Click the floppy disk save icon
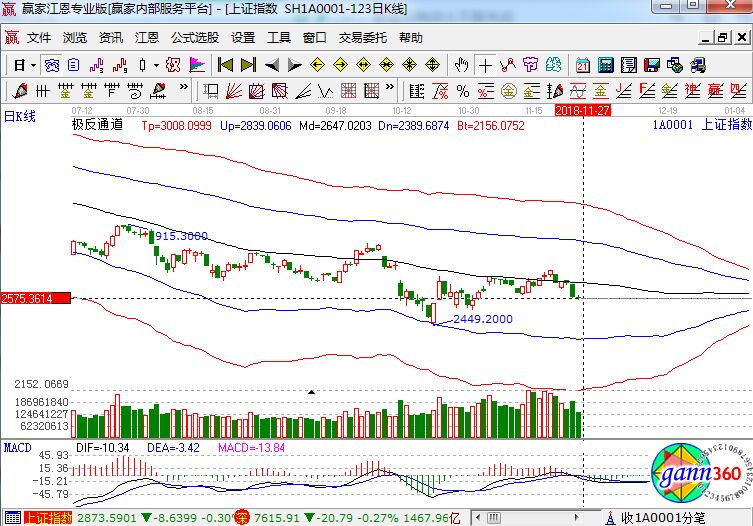The image size is (753, 526). pyautogui.click(x=652, y=65)
